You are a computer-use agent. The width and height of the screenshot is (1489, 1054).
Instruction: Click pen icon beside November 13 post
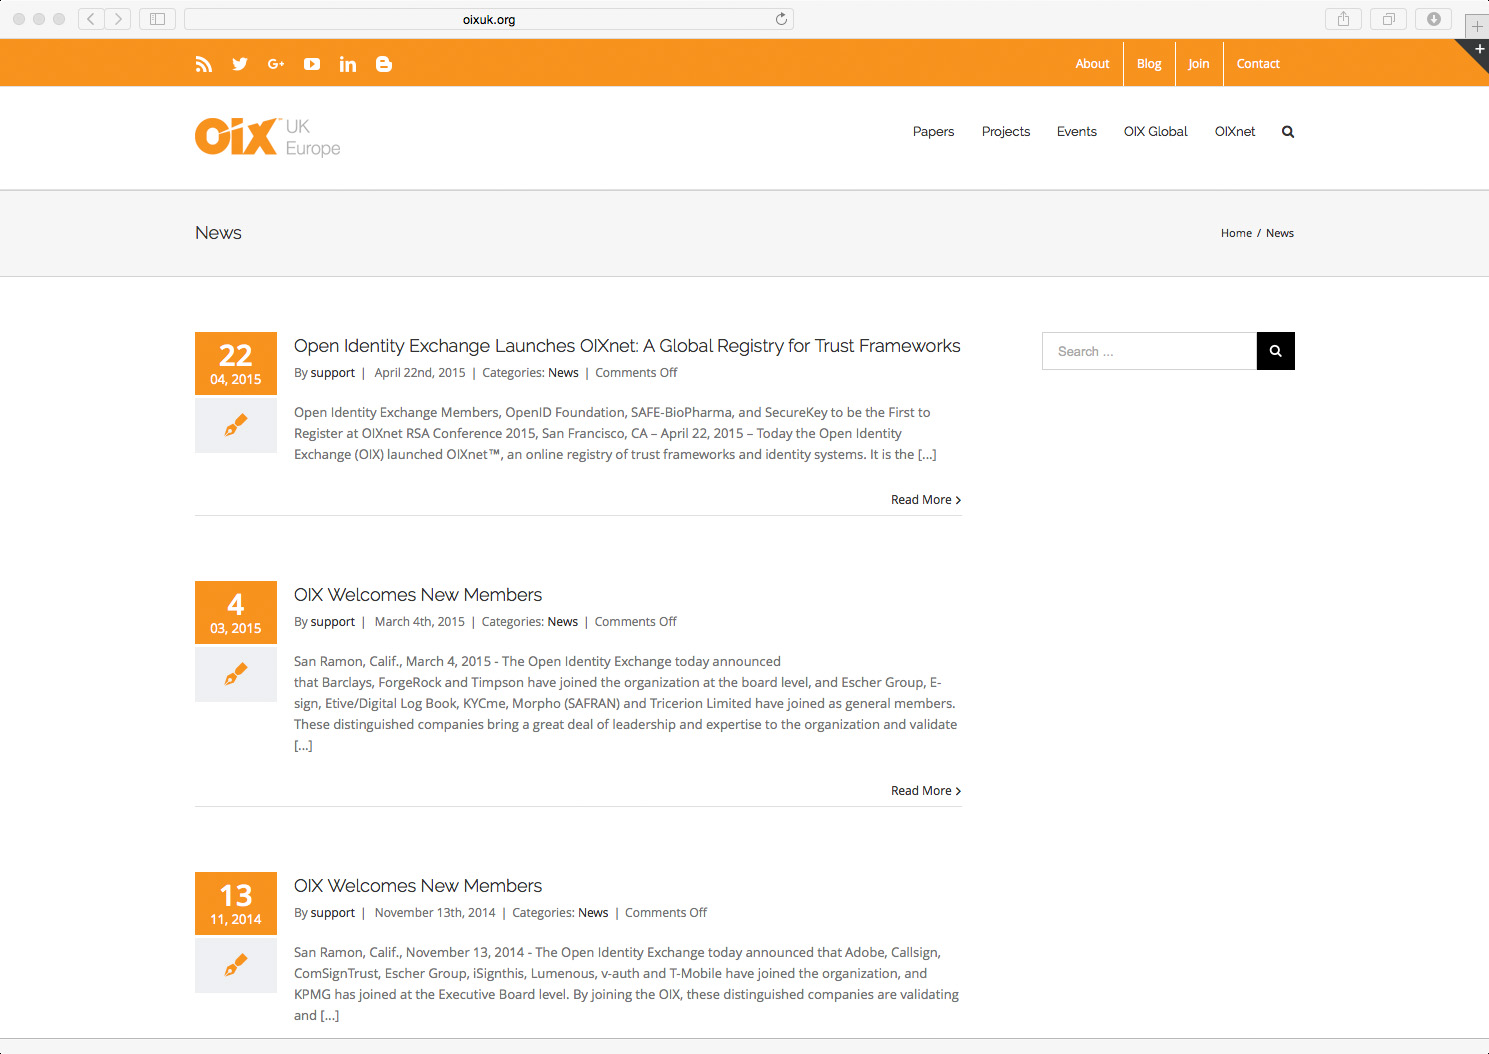(236, 966)
